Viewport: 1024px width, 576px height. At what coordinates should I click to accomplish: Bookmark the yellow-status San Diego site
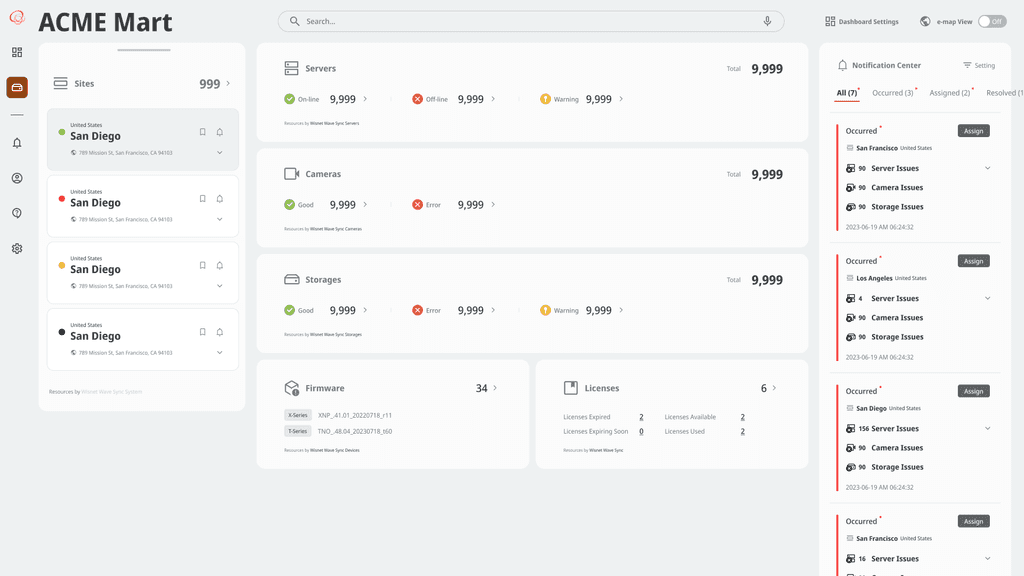[202, 265]
